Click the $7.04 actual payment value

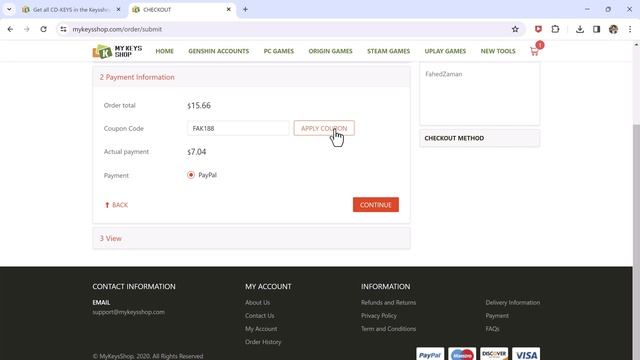[x=197, y=152]
